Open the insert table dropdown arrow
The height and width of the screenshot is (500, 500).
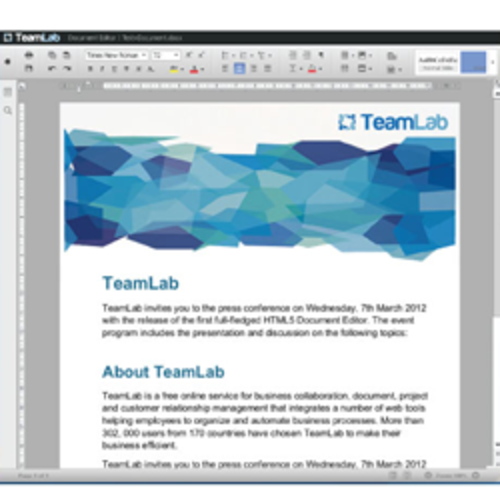coord(352,56)
